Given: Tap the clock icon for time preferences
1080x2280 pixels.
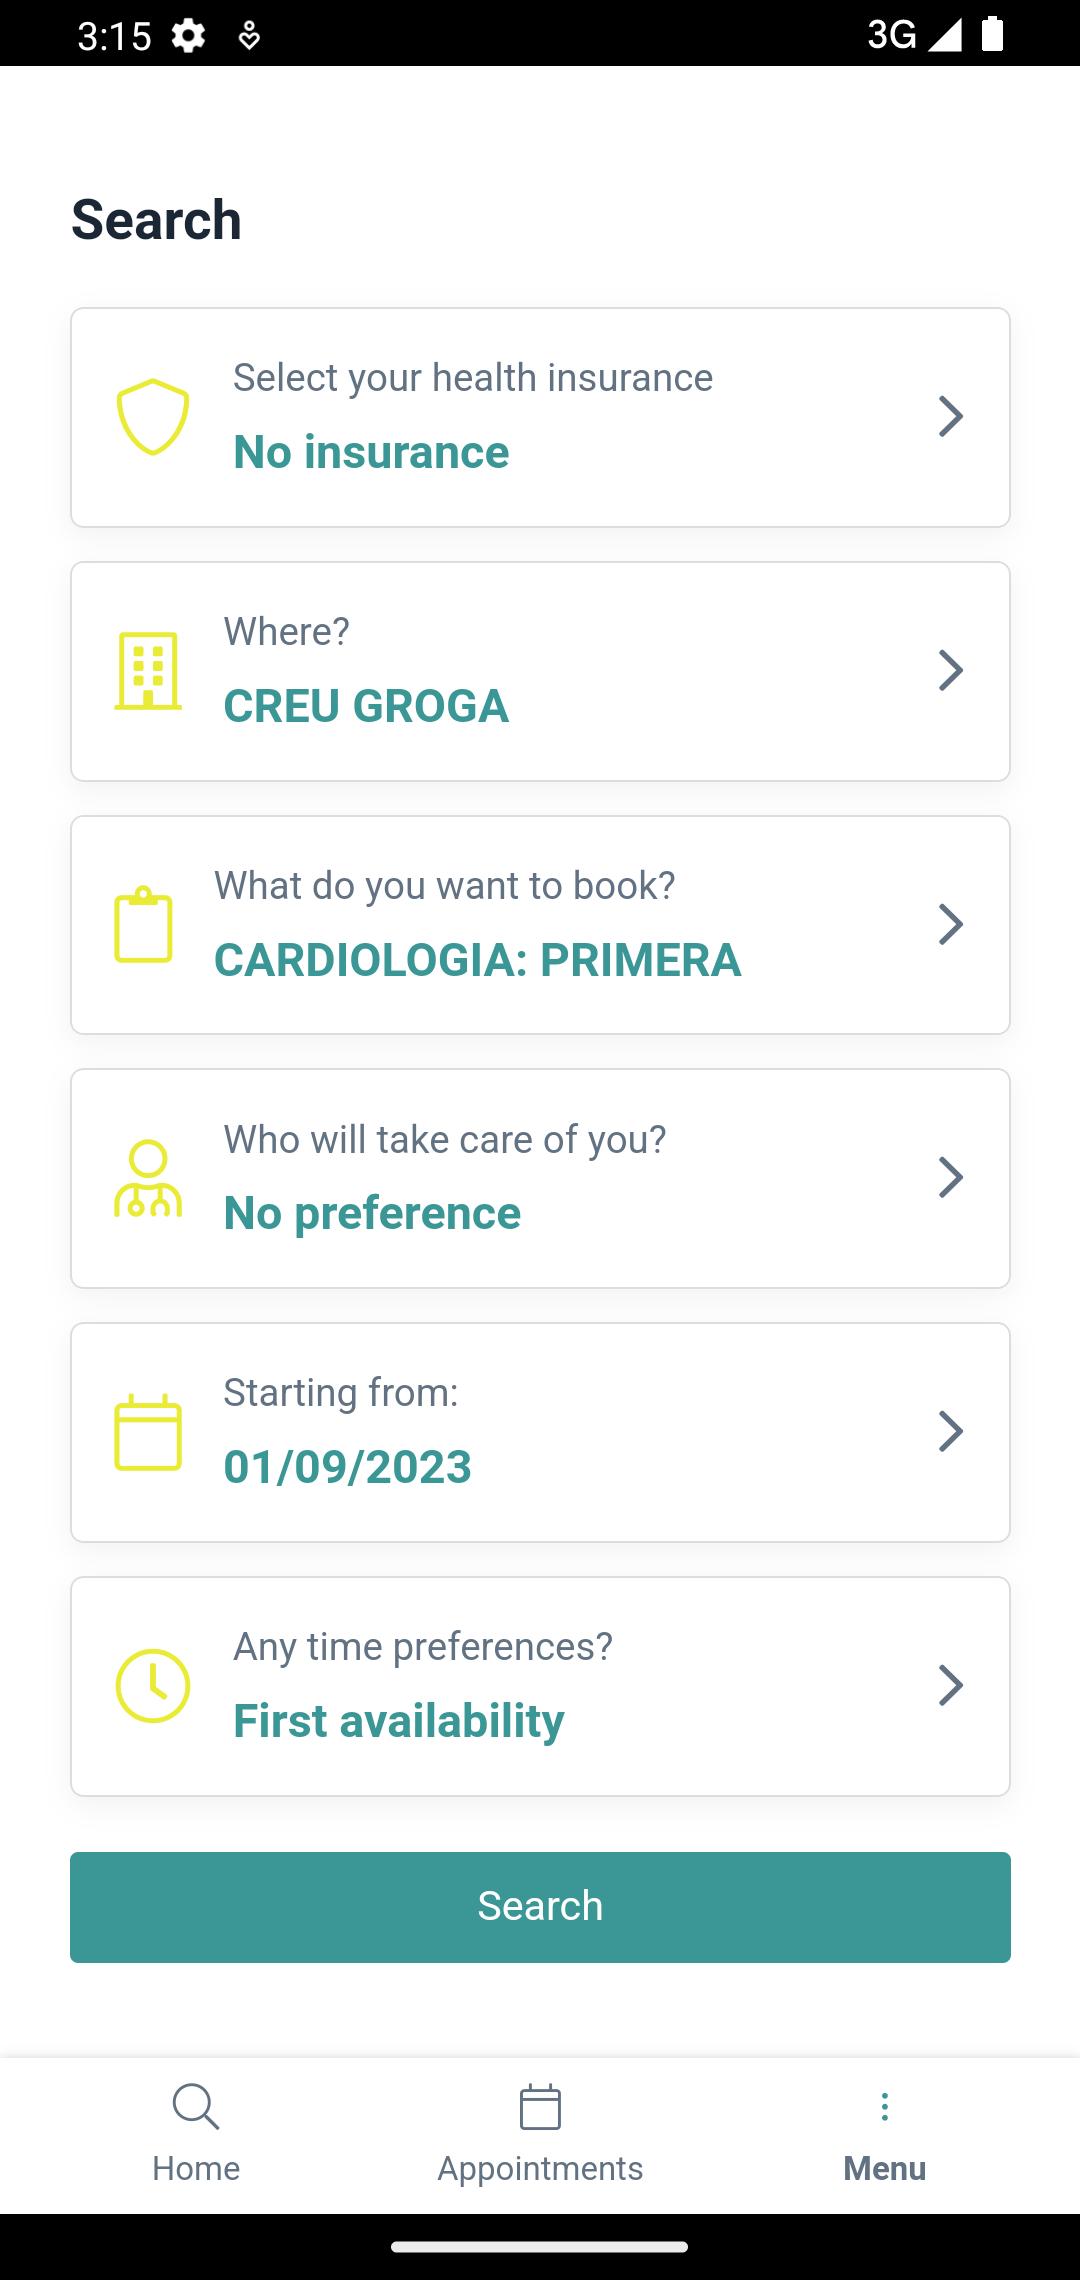Looking at the screenshot, I should pos(153,1686).
